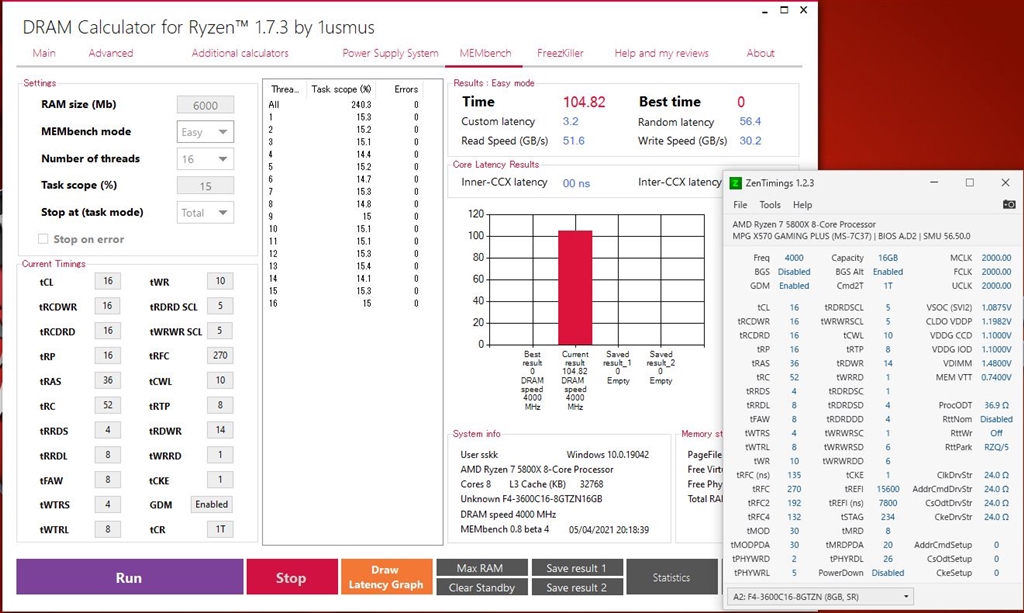The width and height of the screenshot is (1024, 613).
Task: Click the Read Speed value 51.6
Action: [573, 140]
